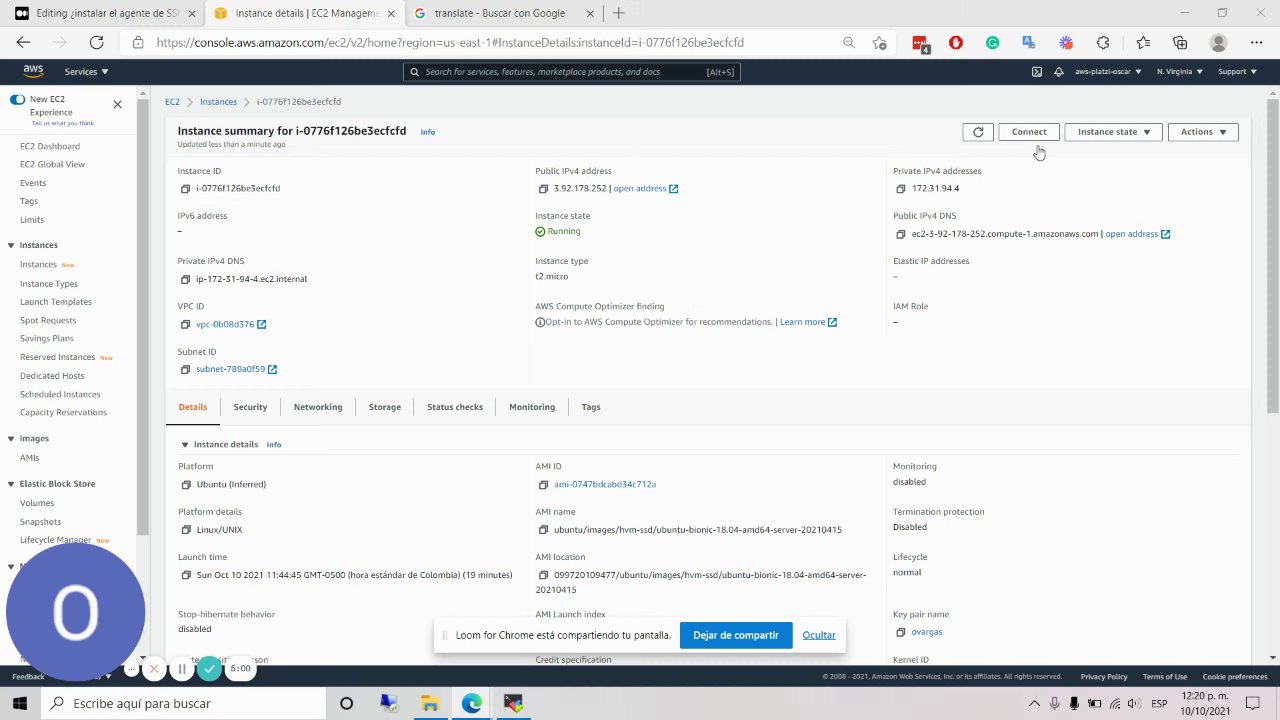
Task: Copy the Private IPv4 DNS name
Action: coord(185,279)
